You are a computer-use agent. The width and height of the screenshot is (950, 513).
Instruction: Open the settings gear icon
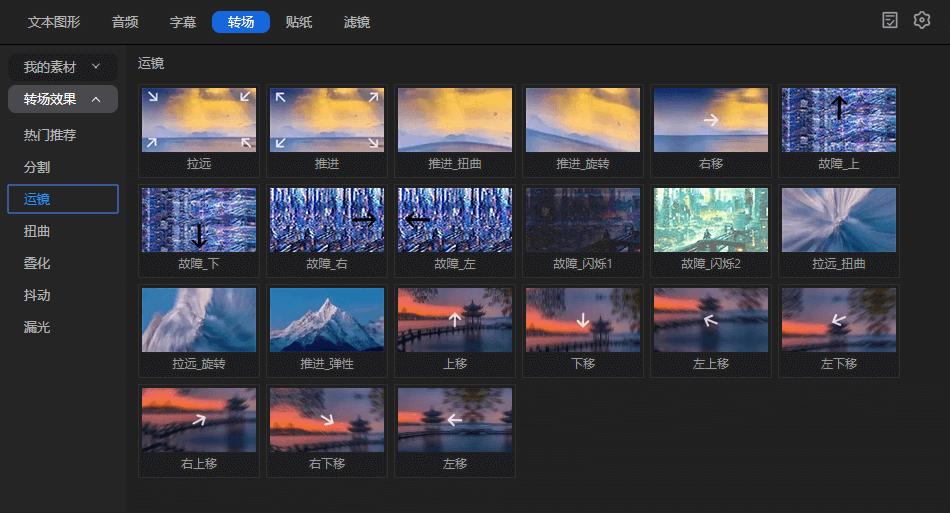pyautogui.click(x=922, y=20)
